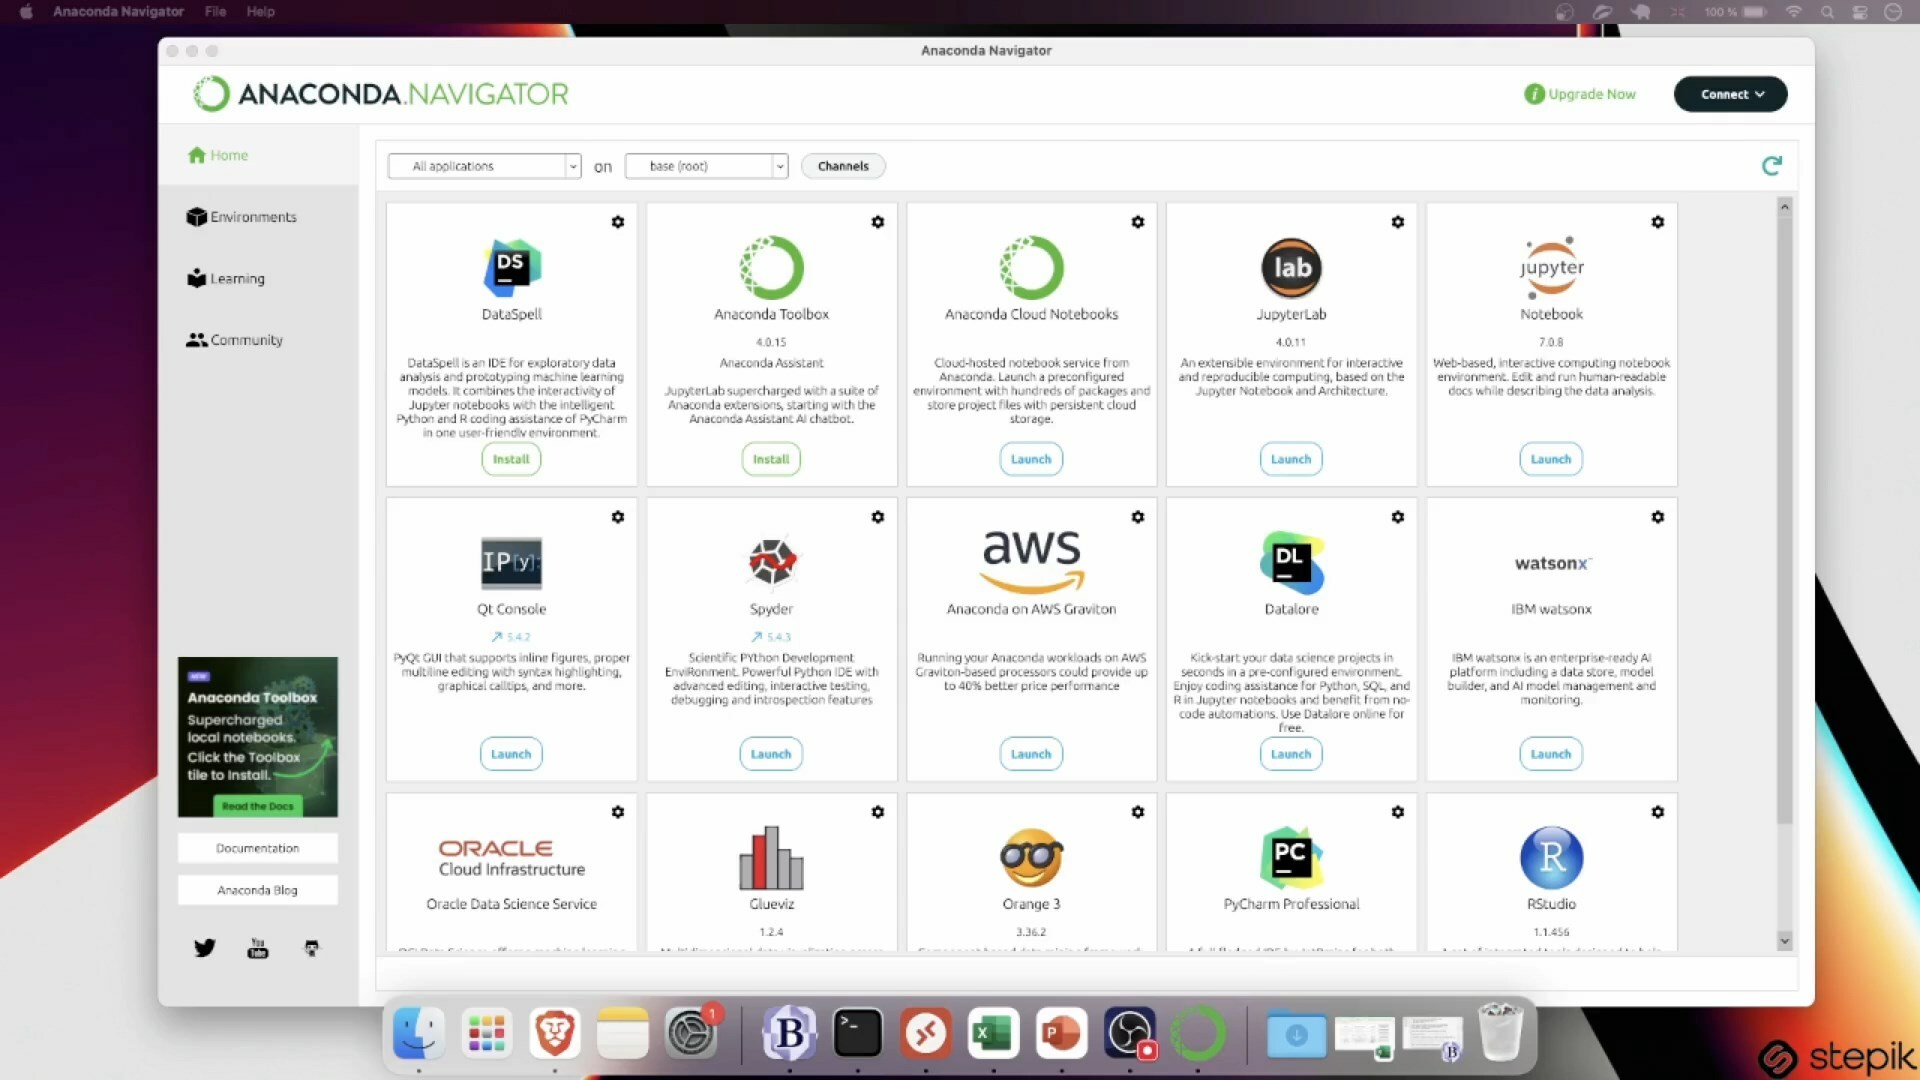1920x1080 pixels.
Task: Open the Documentation link
Action: click(258, 848)
